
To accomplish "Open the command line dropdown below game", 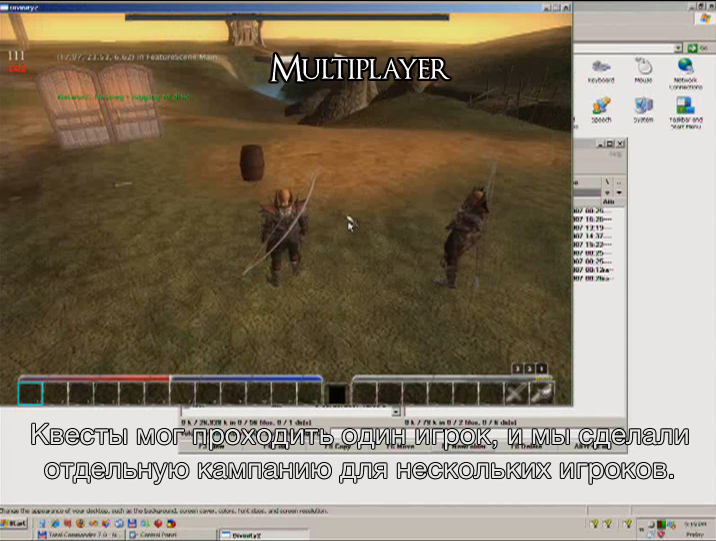I will (396, 412).
